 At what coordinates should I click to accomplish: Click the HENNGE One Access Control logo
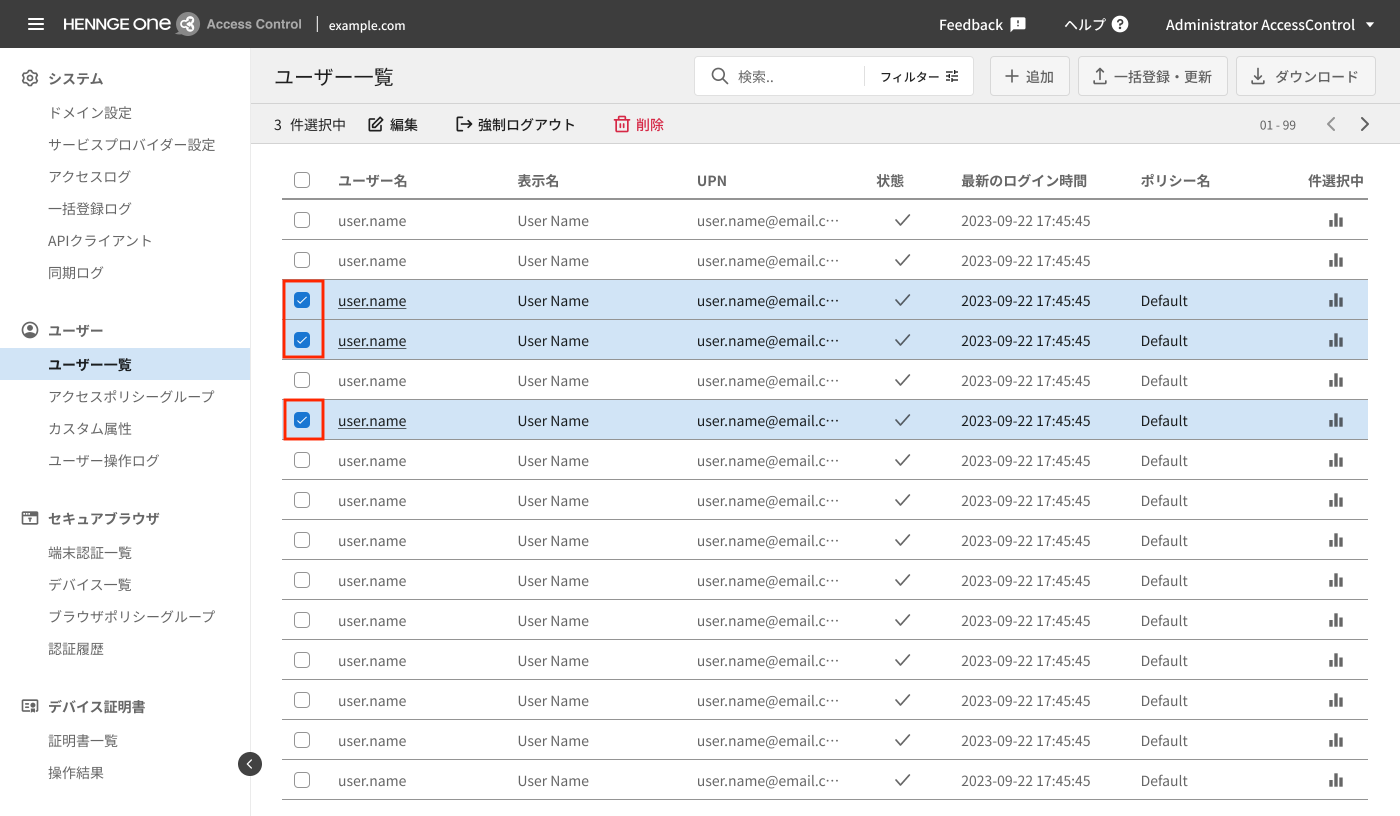tap(182, 24)
